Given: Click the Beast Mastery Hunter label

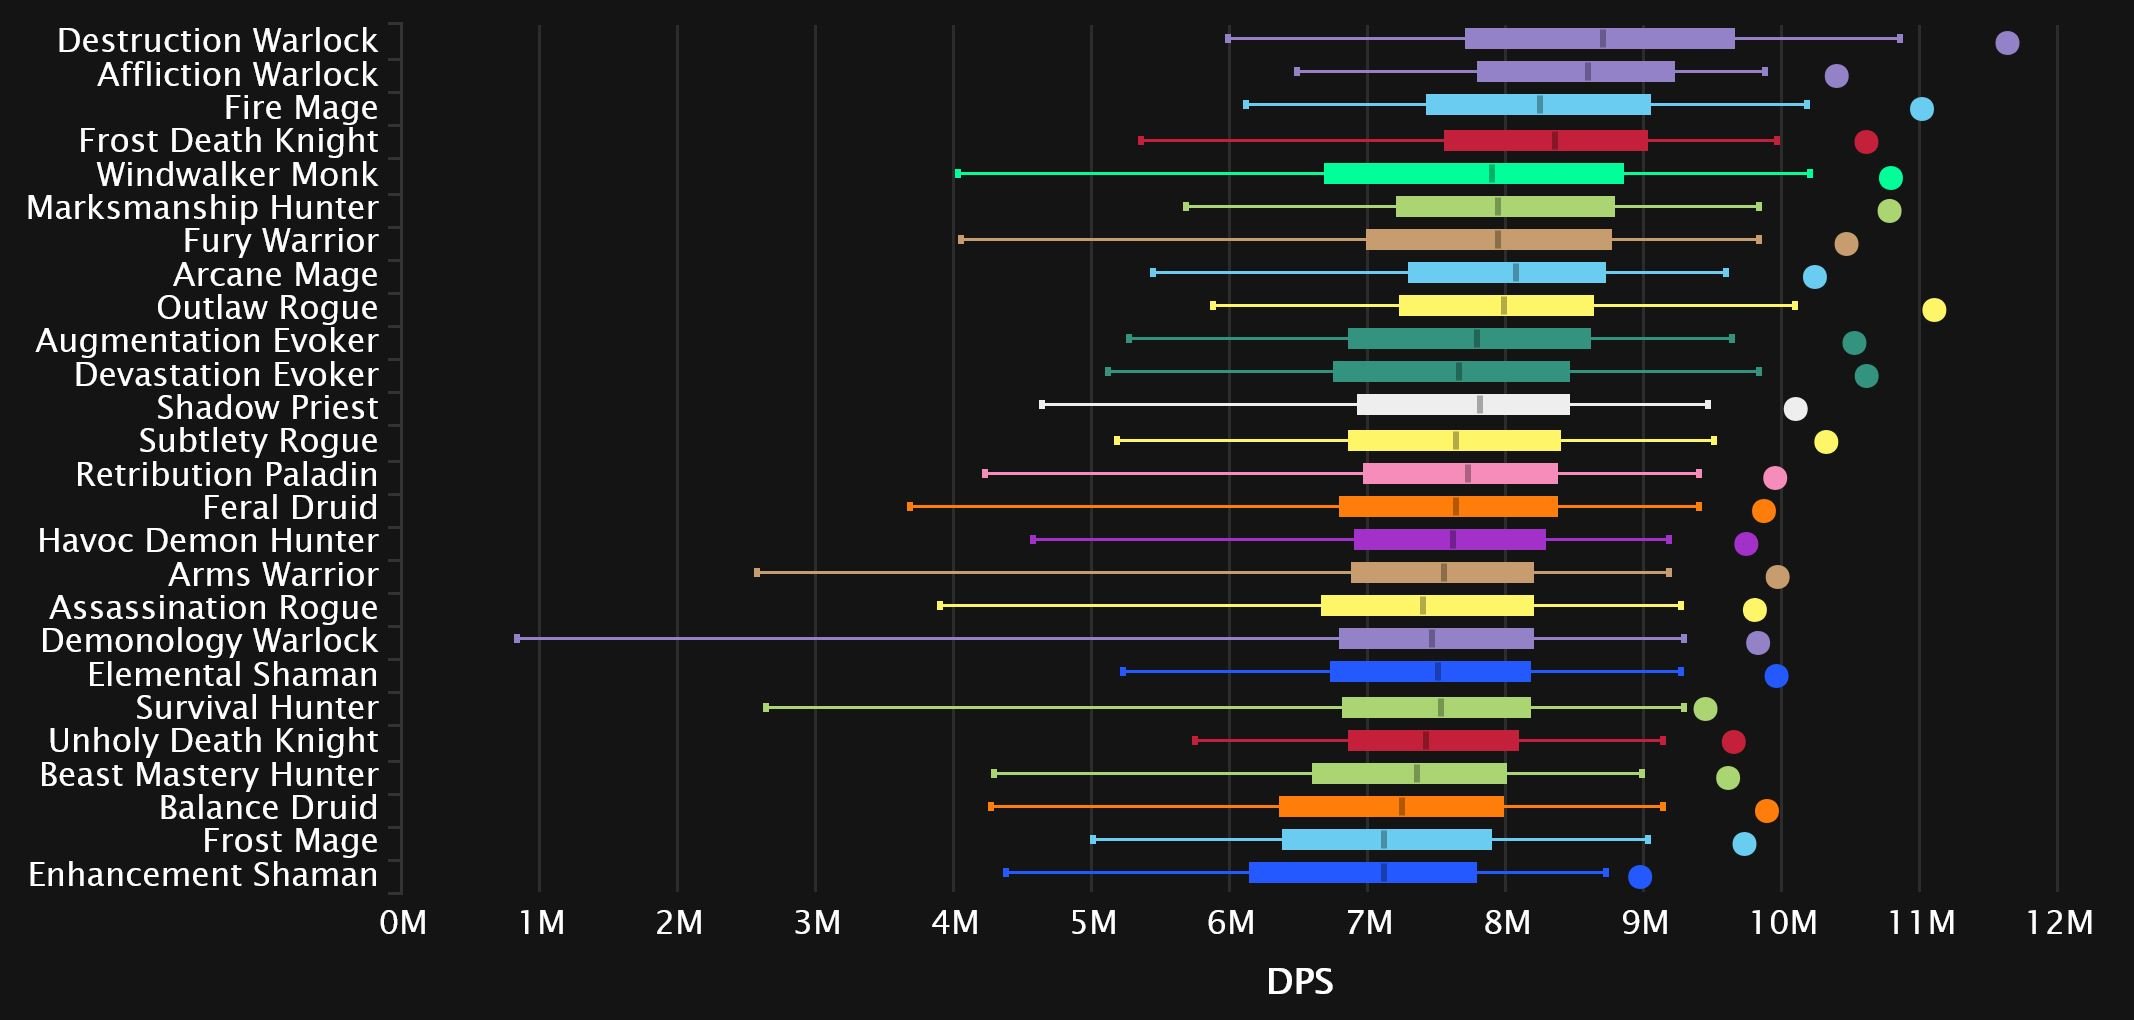Looking at the screenshot, I should click(209, 774).
